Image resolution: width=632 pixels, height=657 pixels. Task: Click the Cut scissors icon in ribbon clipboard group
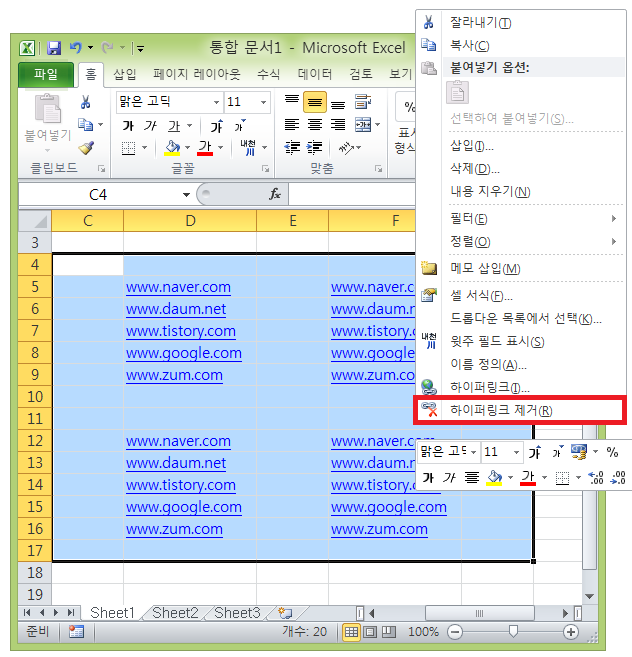pos(85,102)
